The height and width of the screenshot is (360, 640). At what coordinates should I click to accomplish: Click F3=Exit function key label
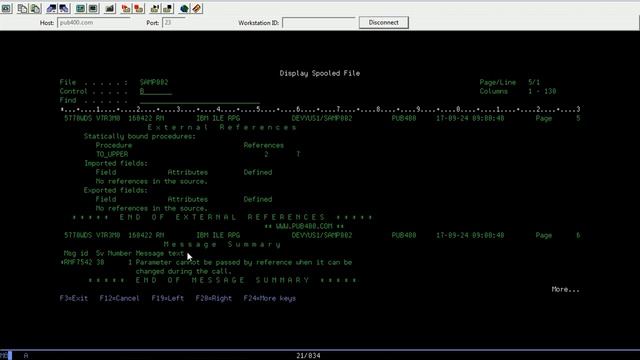click(x=74, y=298)
